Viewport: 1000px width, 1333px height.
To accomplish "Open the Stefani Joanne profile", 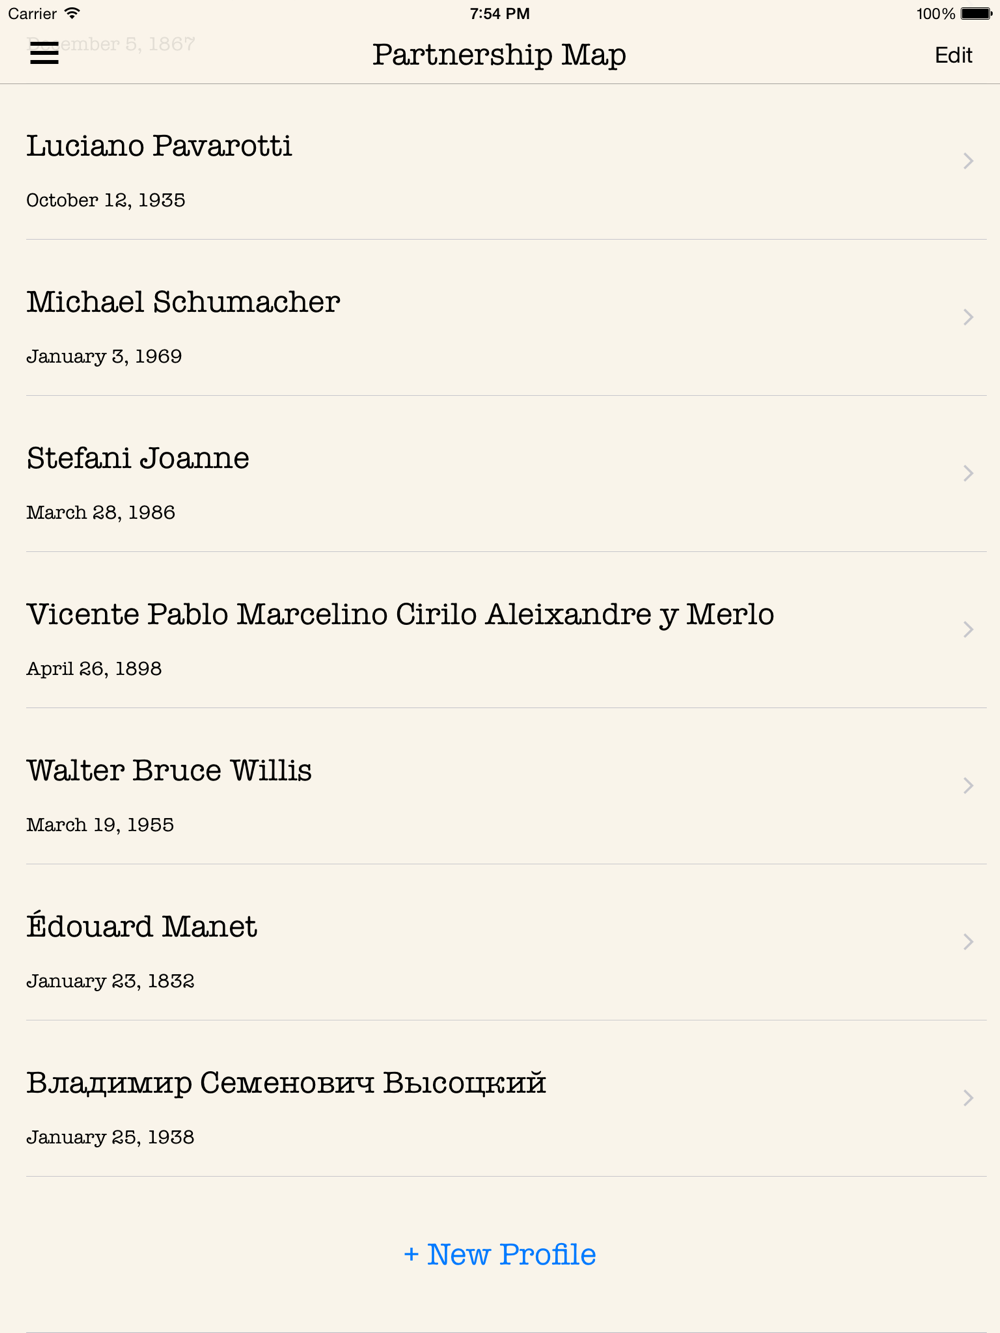I will pos(500,474).
